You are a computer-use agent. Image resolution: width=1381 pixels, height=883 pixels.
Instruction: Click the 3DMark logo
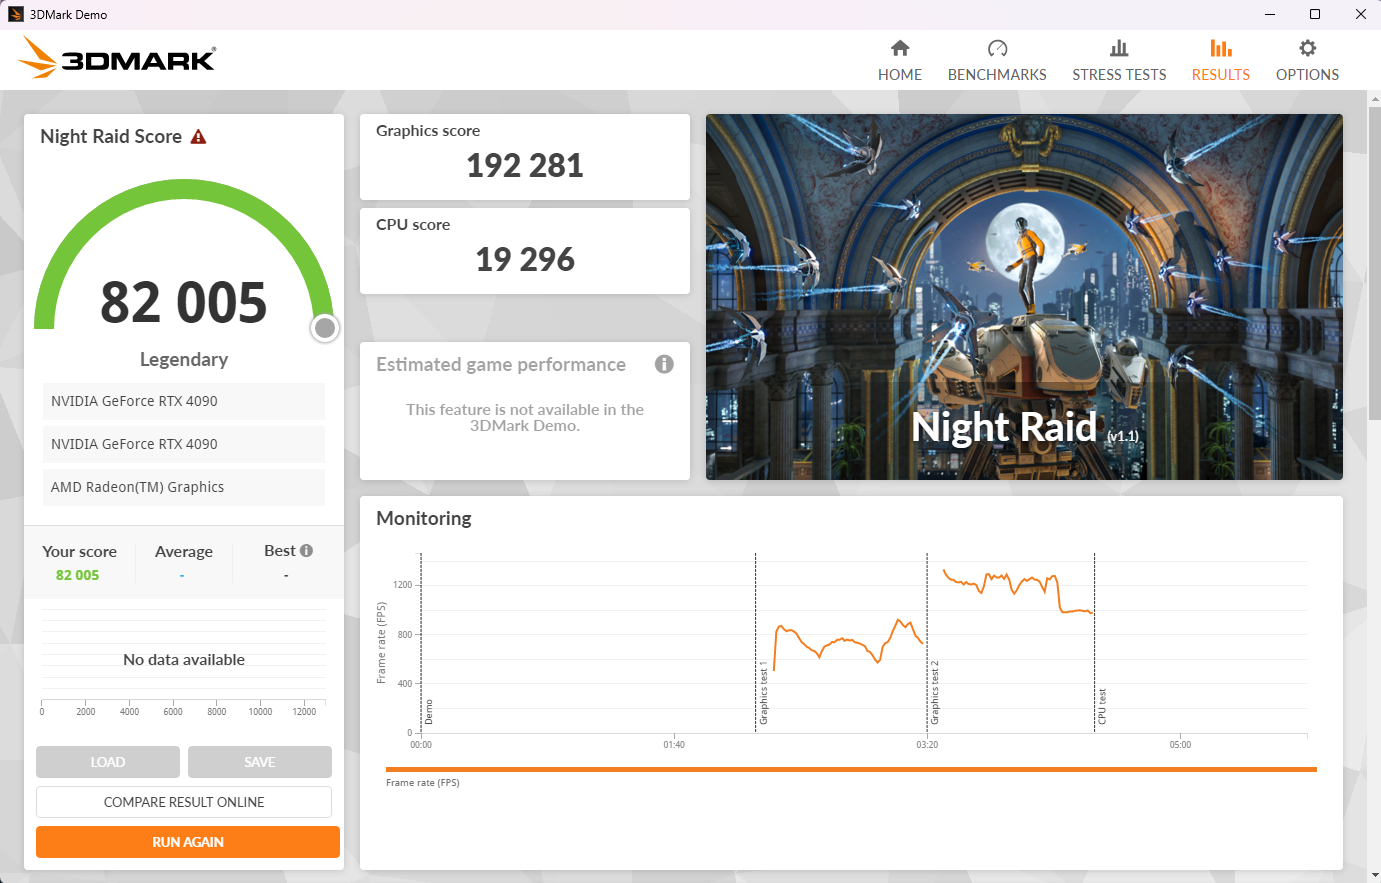point(117,59)
